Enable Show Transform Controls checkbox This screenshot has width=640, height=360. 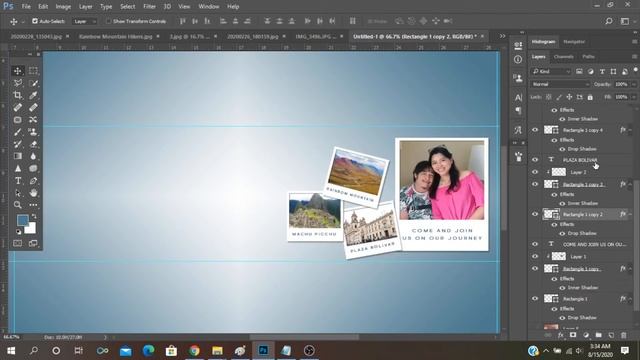pos(109,21)
